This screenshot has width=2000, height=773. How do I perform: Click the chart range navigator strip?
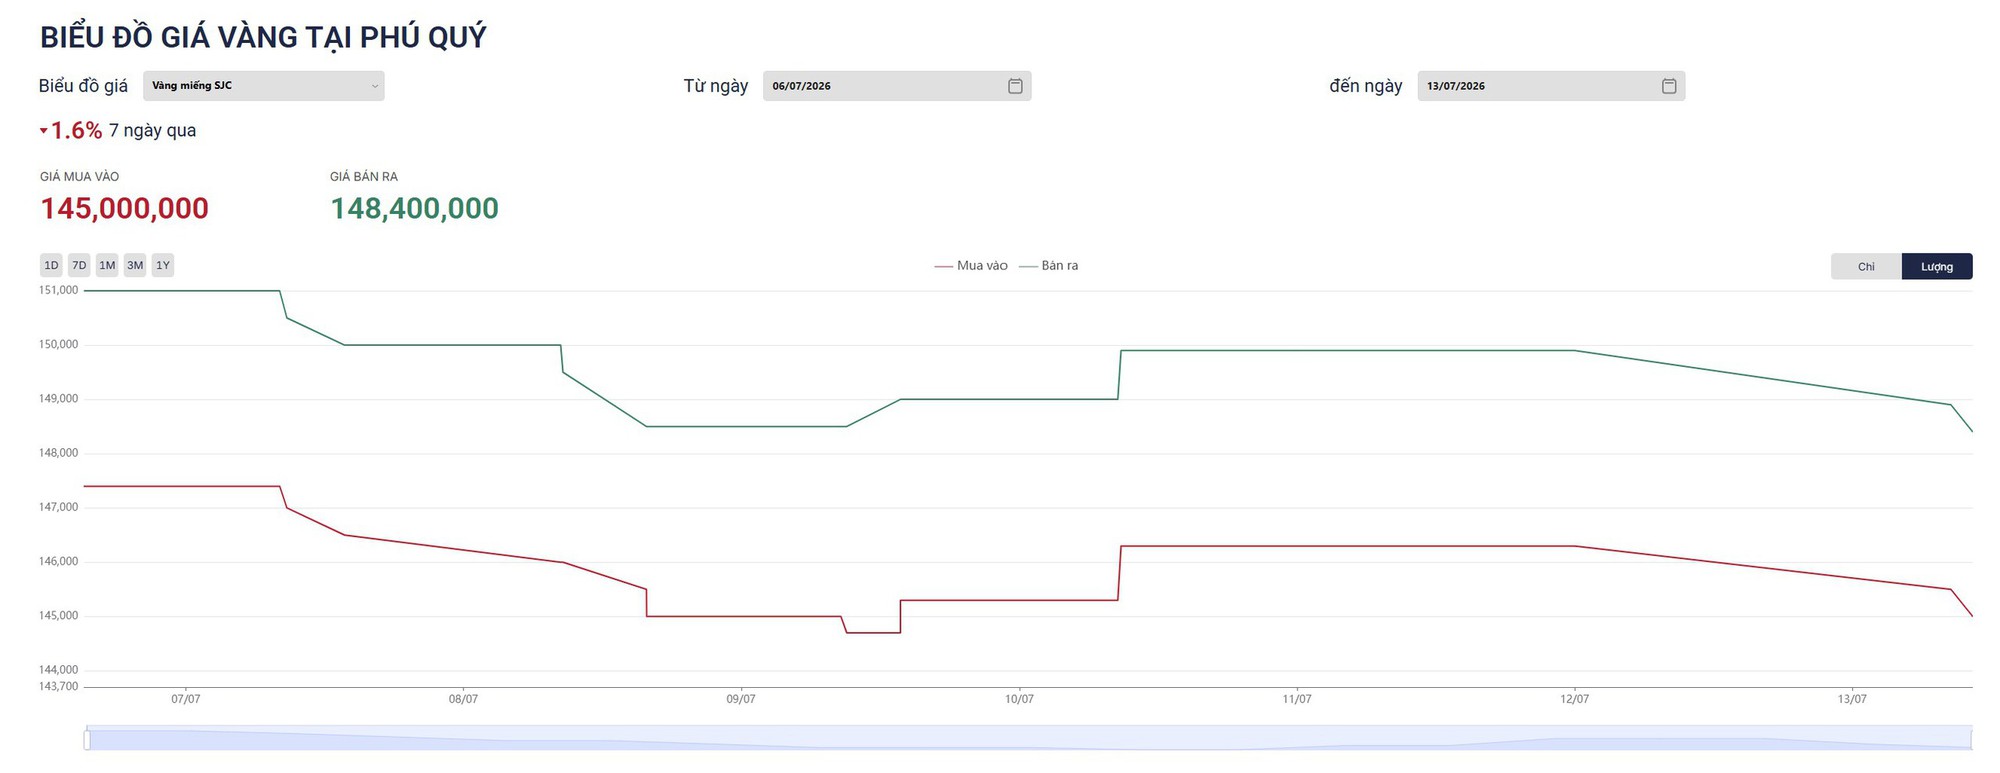[x=1029, y=738]
